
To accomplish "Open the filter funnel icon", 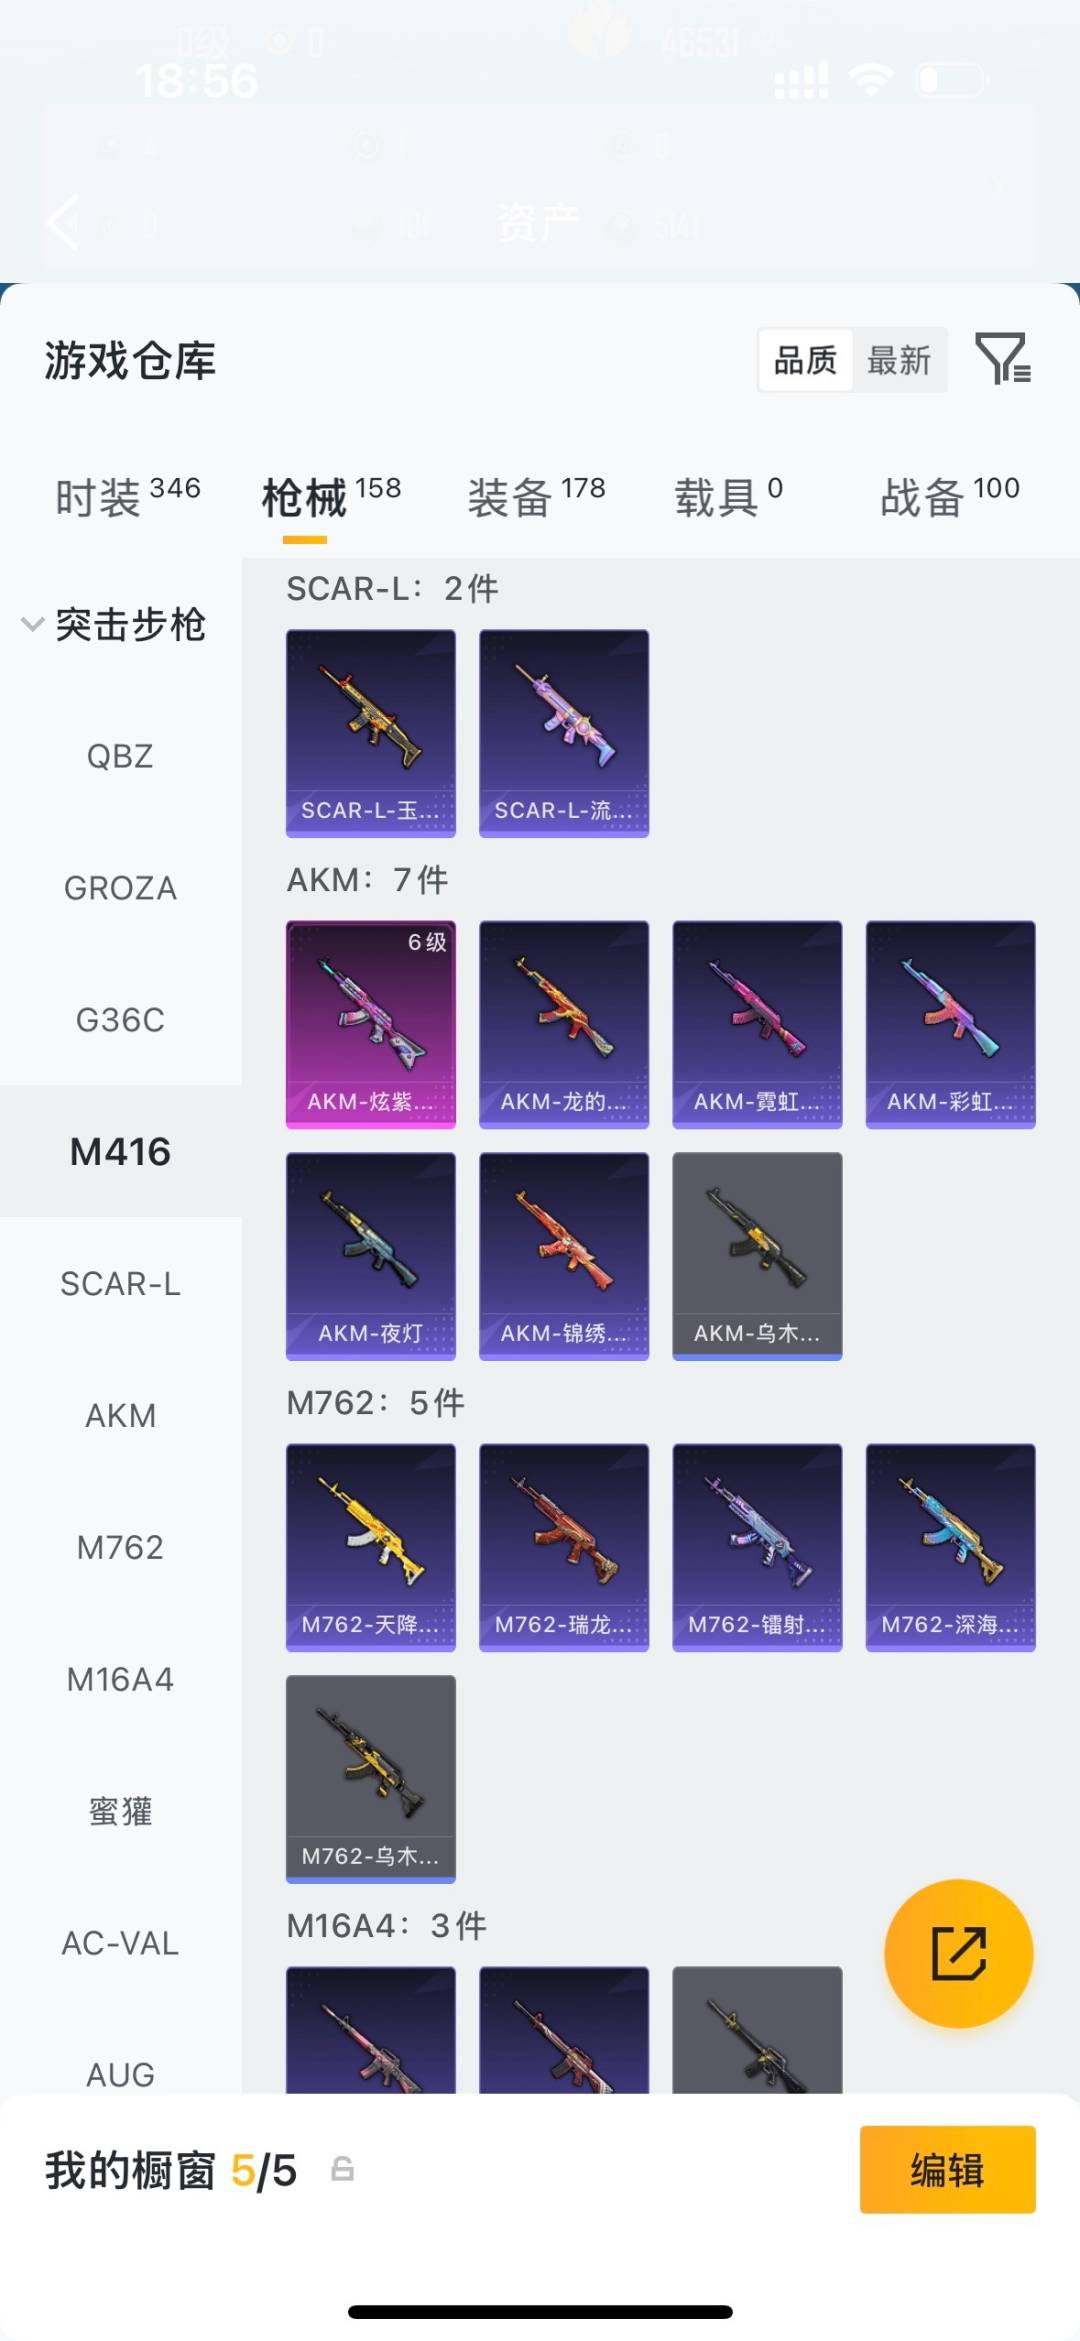I will (1003, 359).
